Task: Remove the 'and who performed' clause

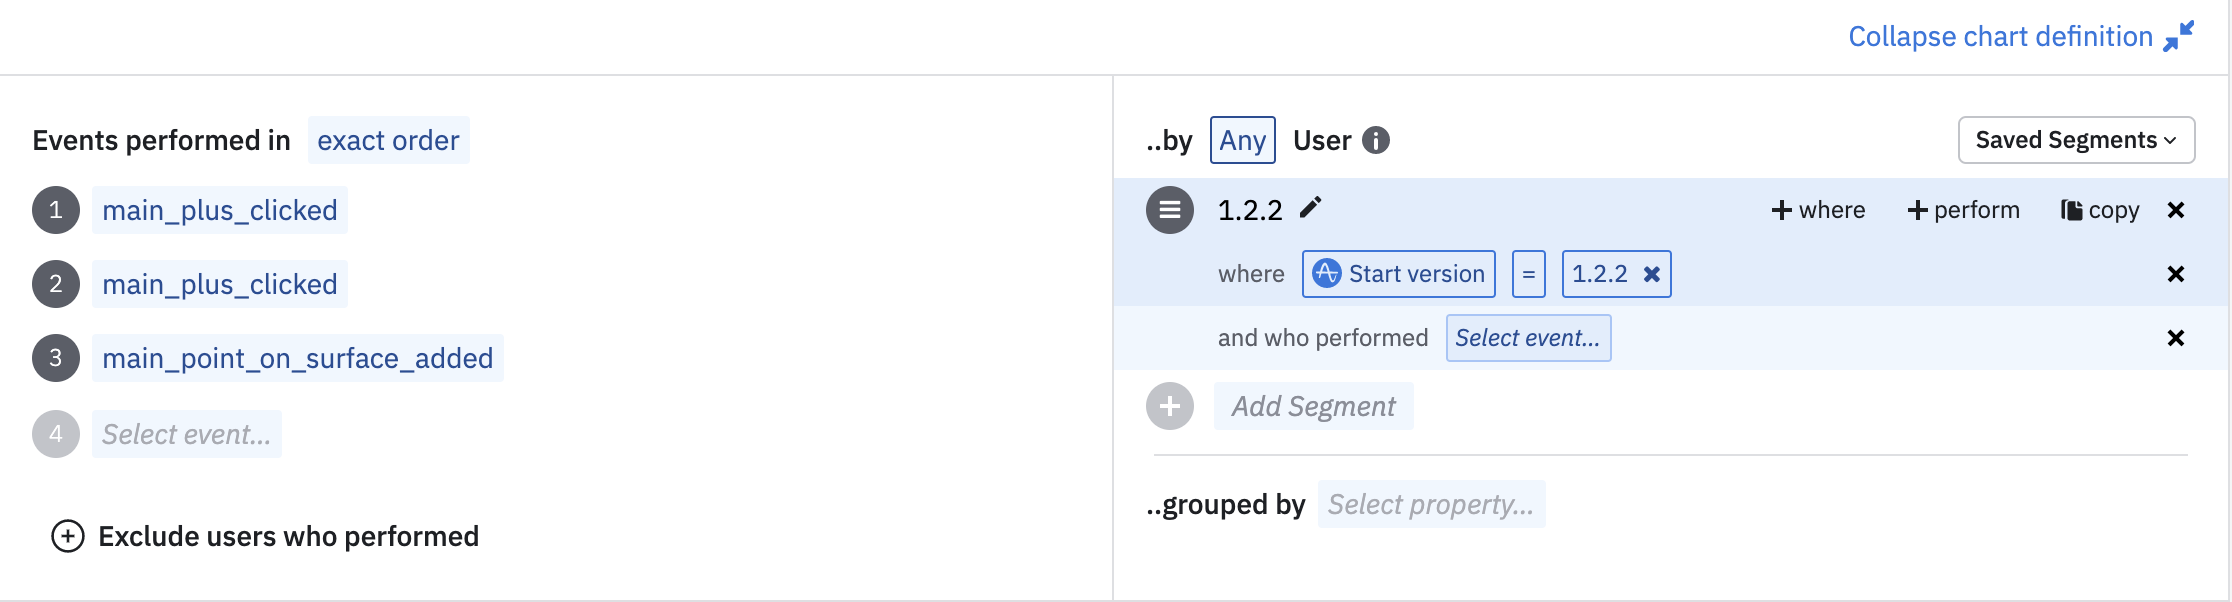Action: point(2175,338)
